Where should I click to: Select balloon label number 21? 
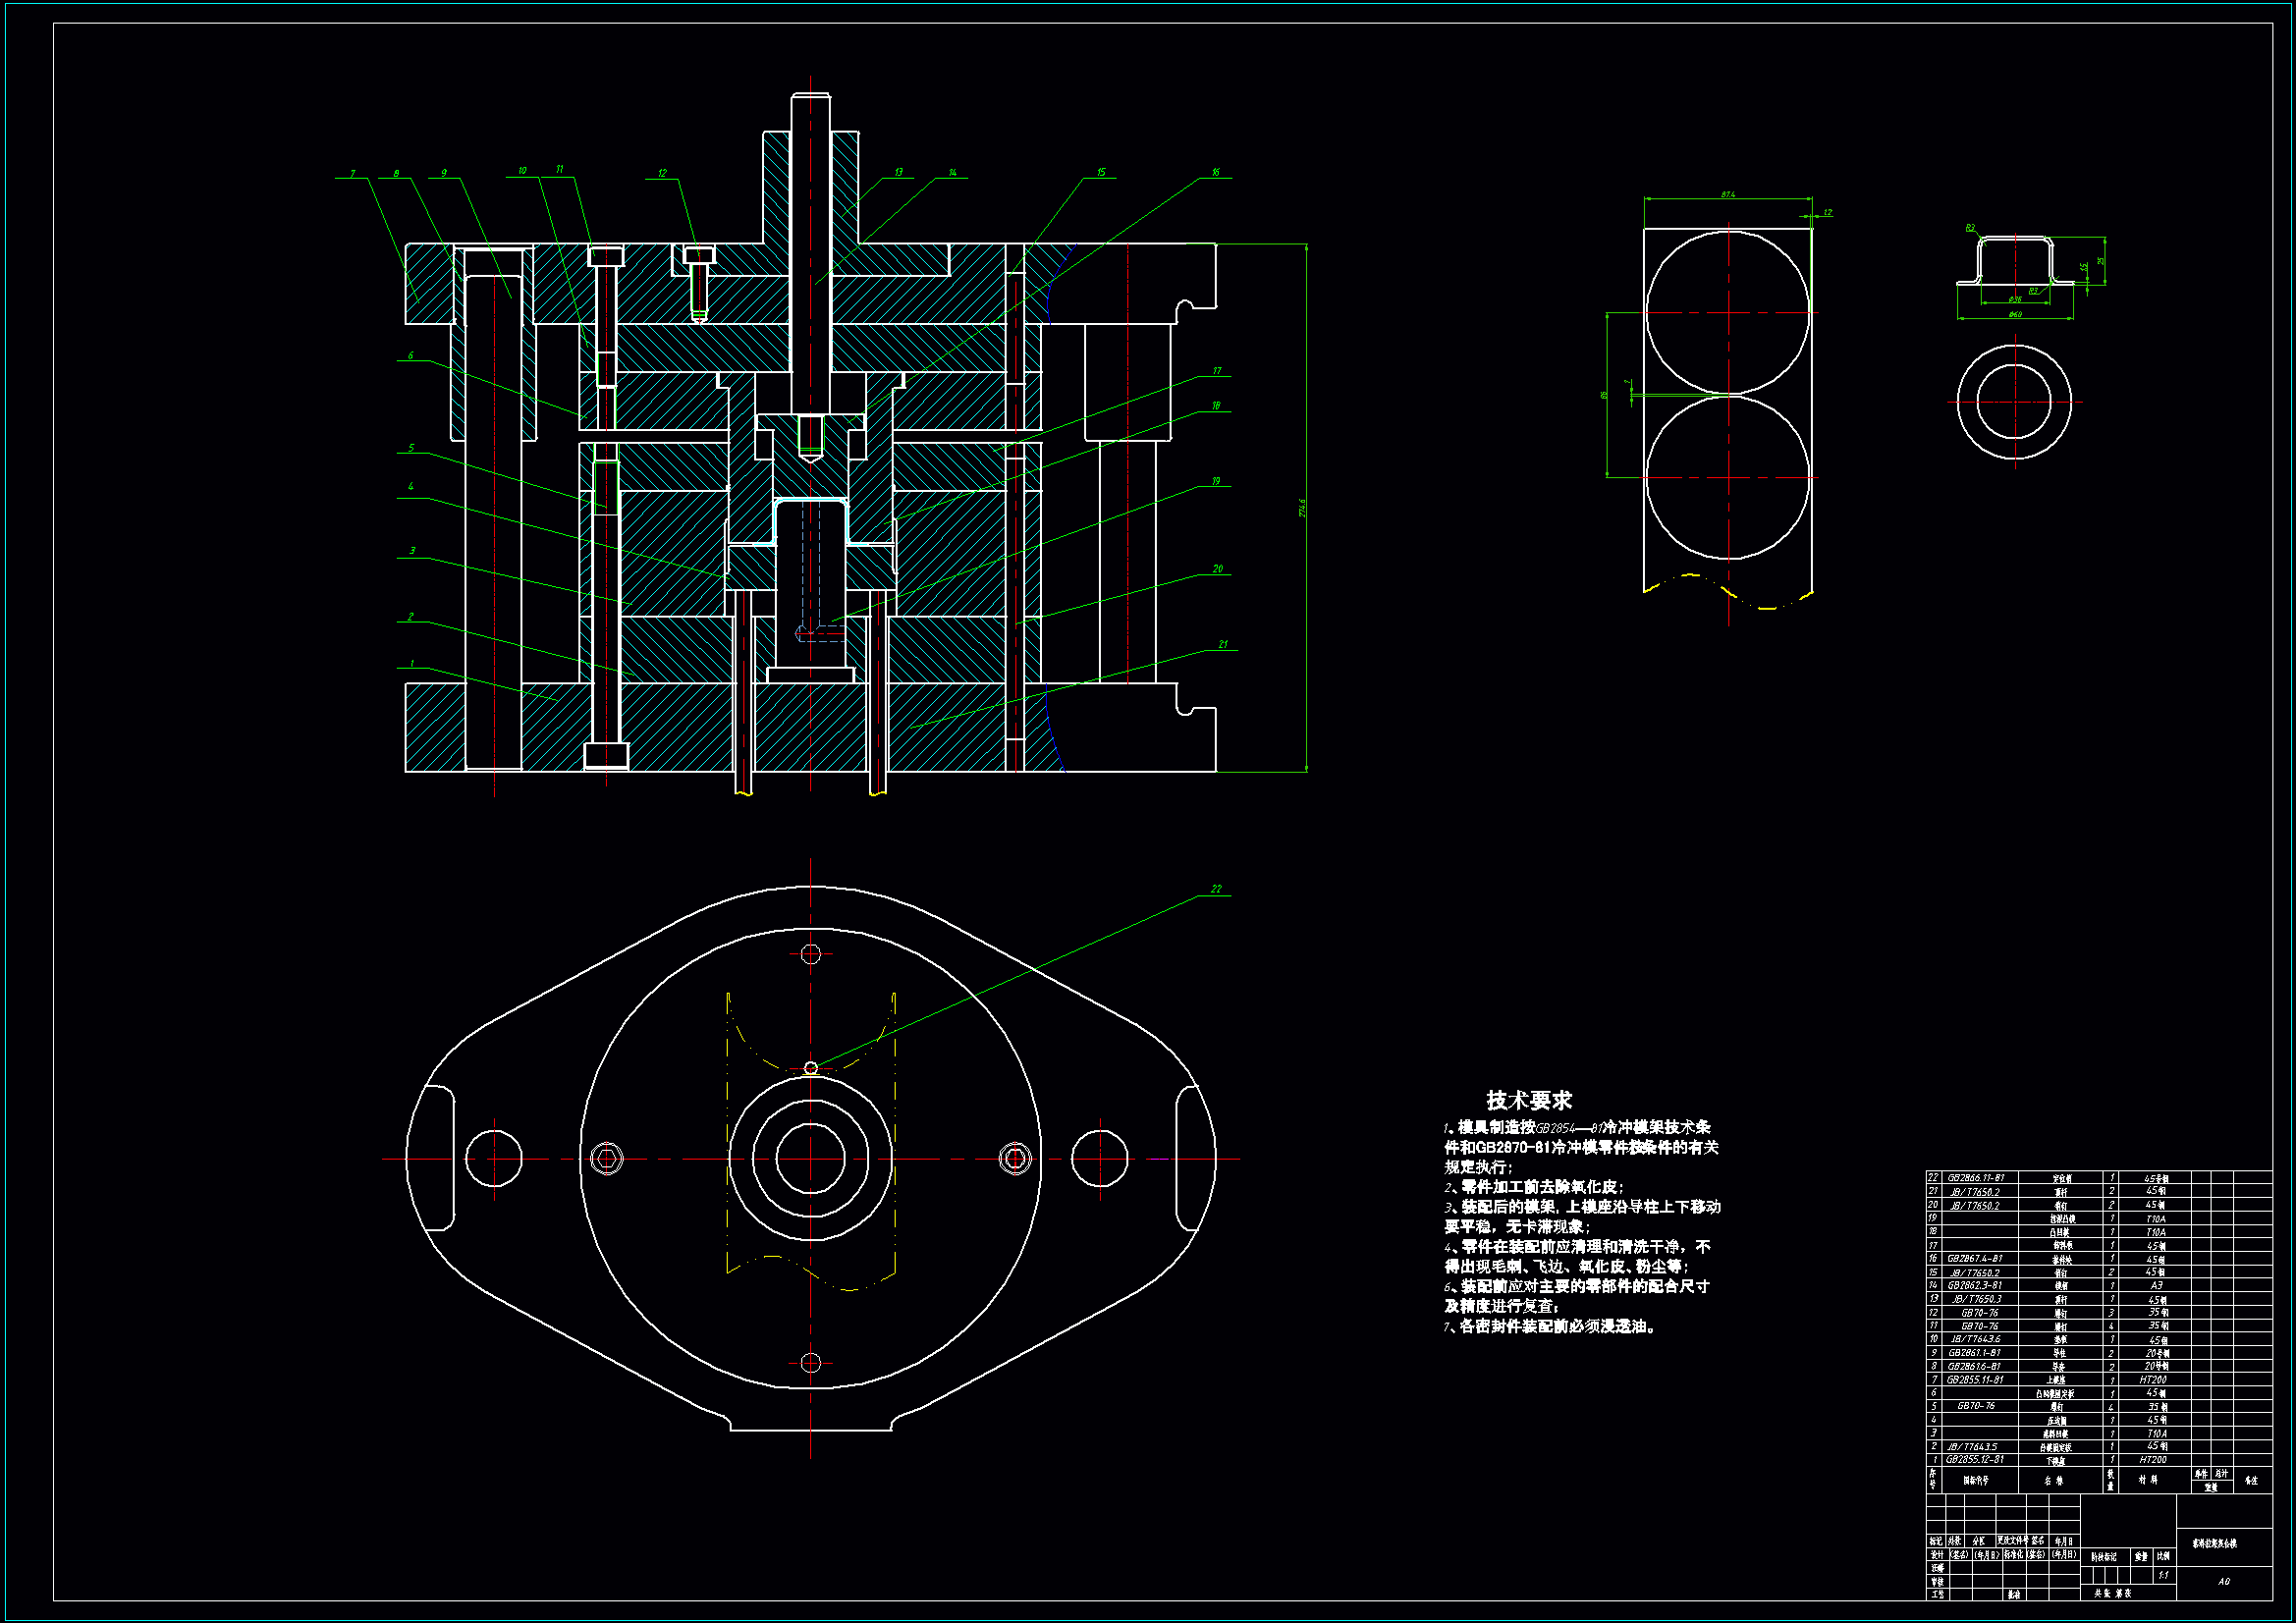click(x=1222, y=645)
